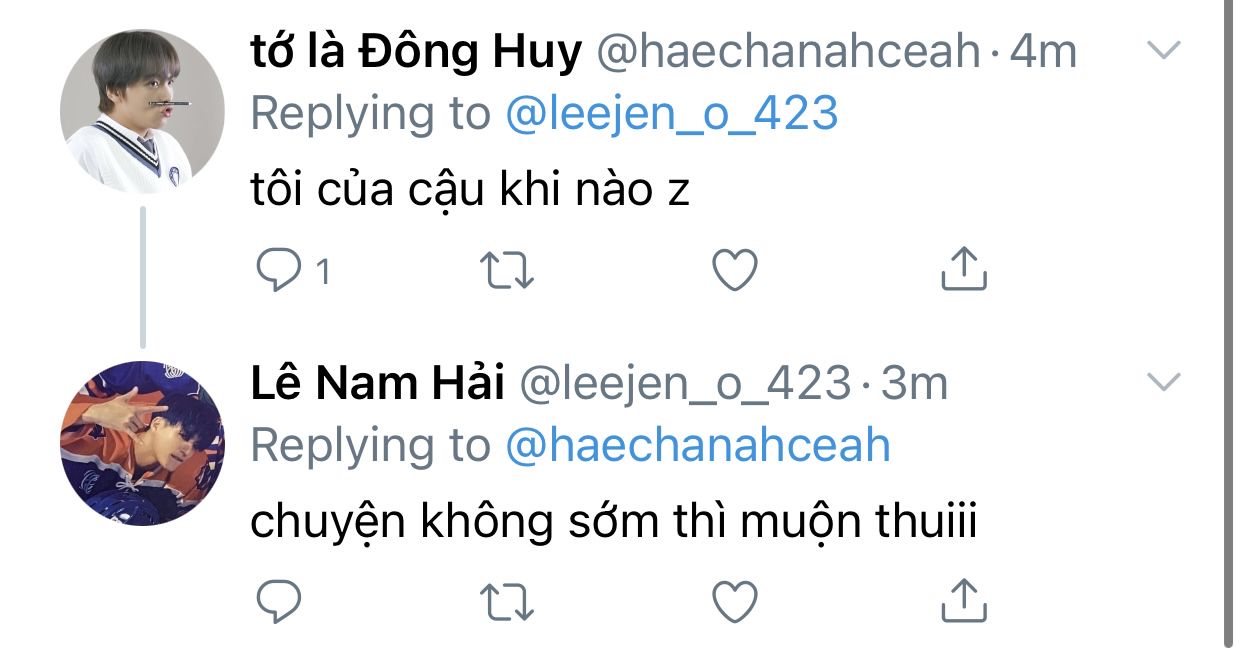The width and height of the screenshot is (1242, 653).
Task: Open the @haechanahceah mention link
Action: 697,446
